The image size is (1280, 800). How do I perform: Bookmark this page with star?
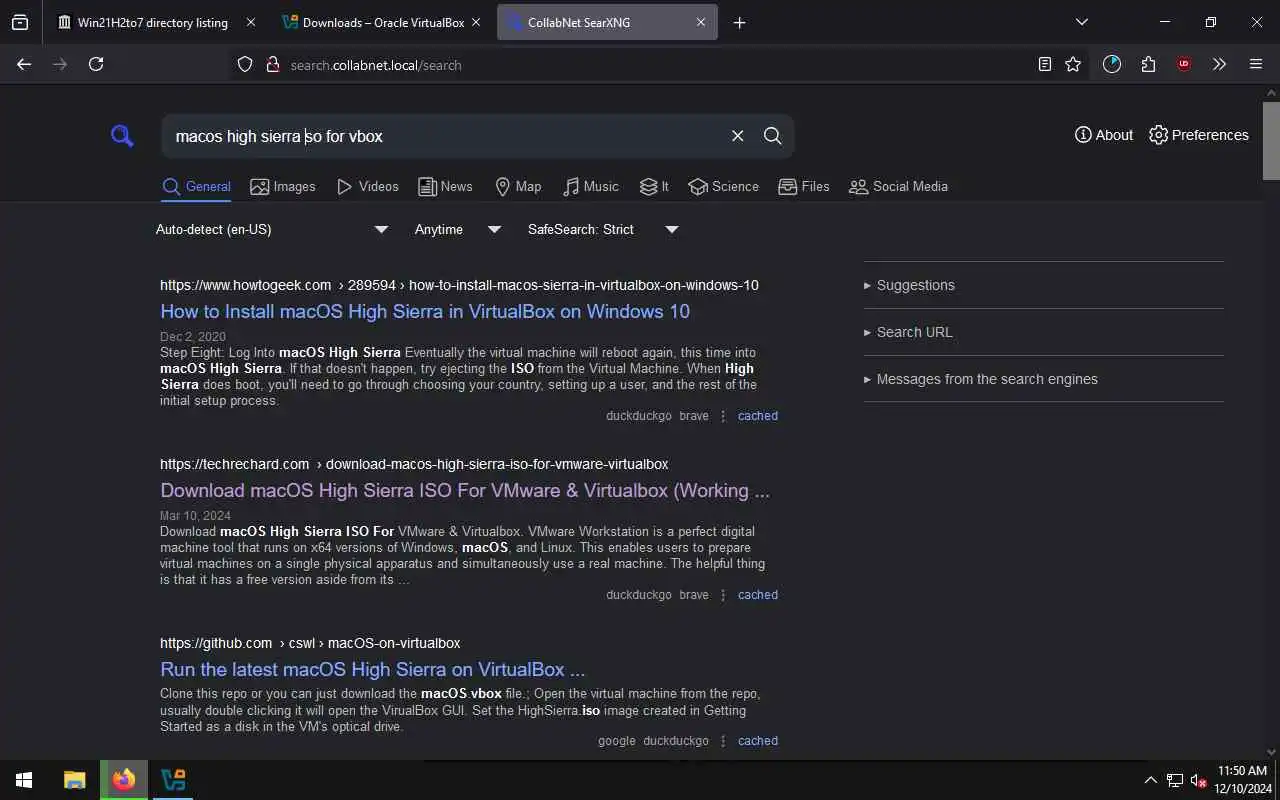coord(1073,64)
